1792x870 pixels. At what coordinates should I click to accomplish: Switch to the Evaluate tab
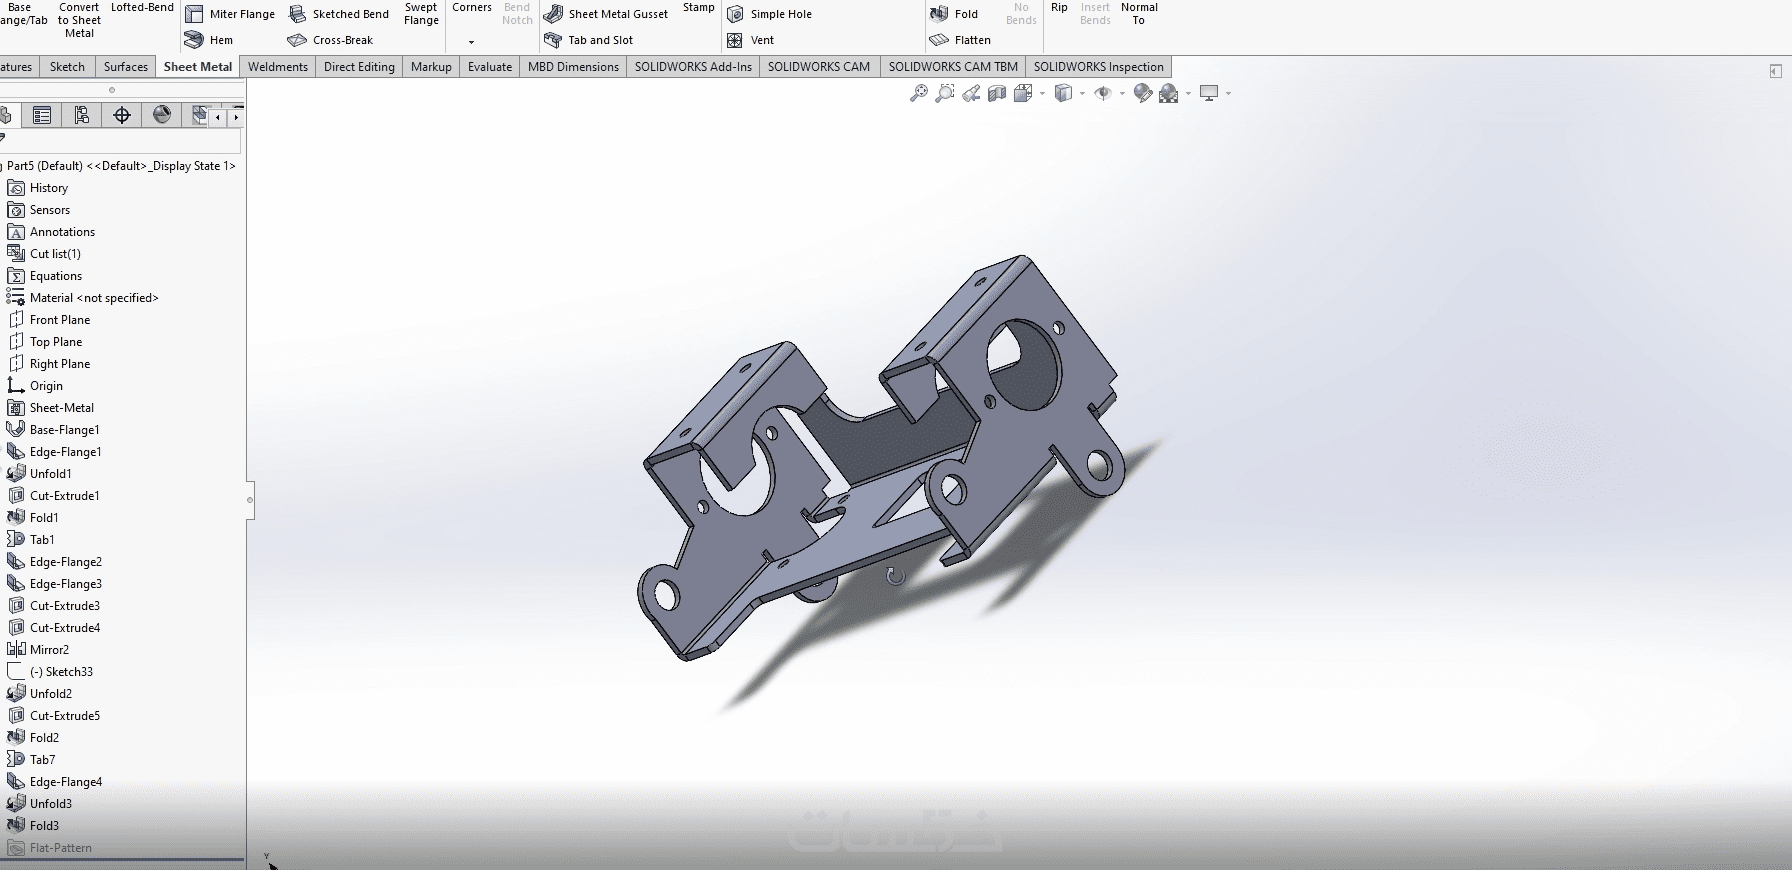click(x=490, y=67)
